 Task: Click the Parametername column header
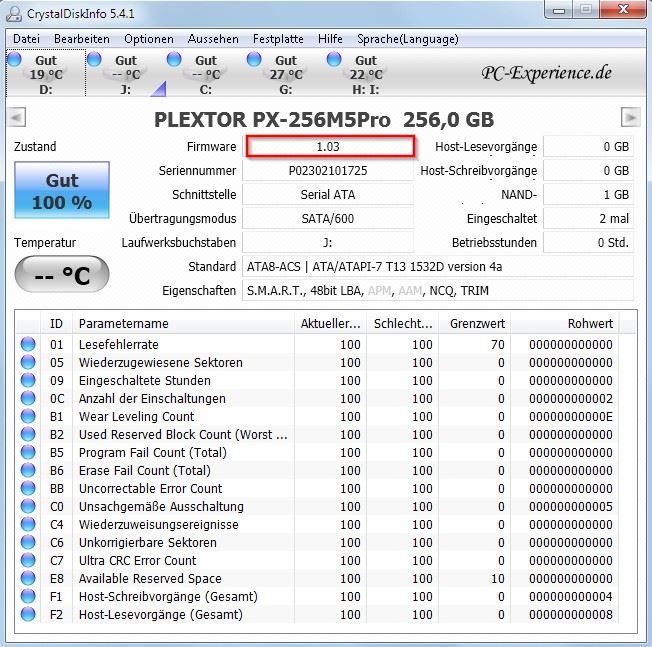tap(183, 324)
